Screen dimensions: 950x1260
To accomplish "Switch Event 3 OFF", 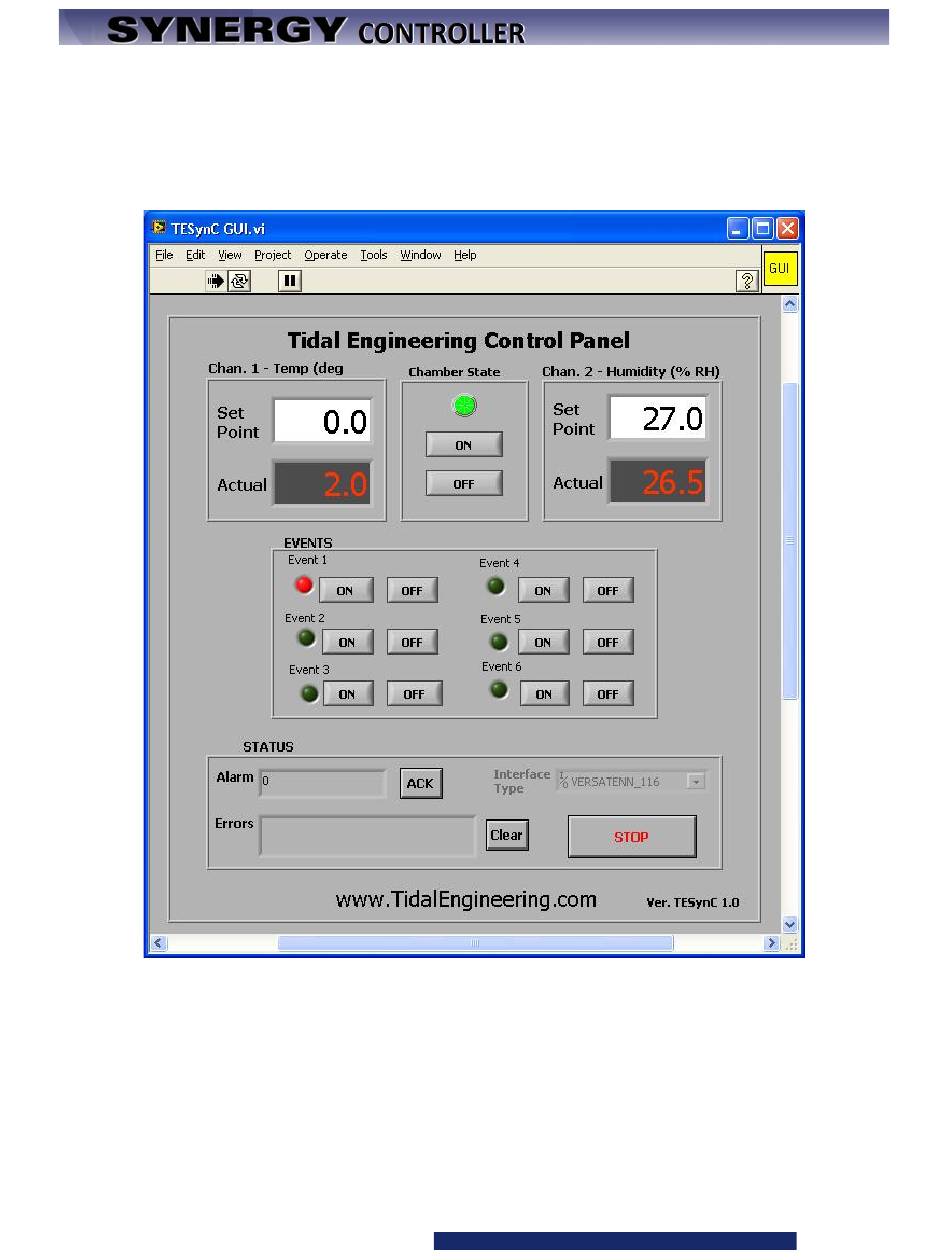I will point(414,694).
